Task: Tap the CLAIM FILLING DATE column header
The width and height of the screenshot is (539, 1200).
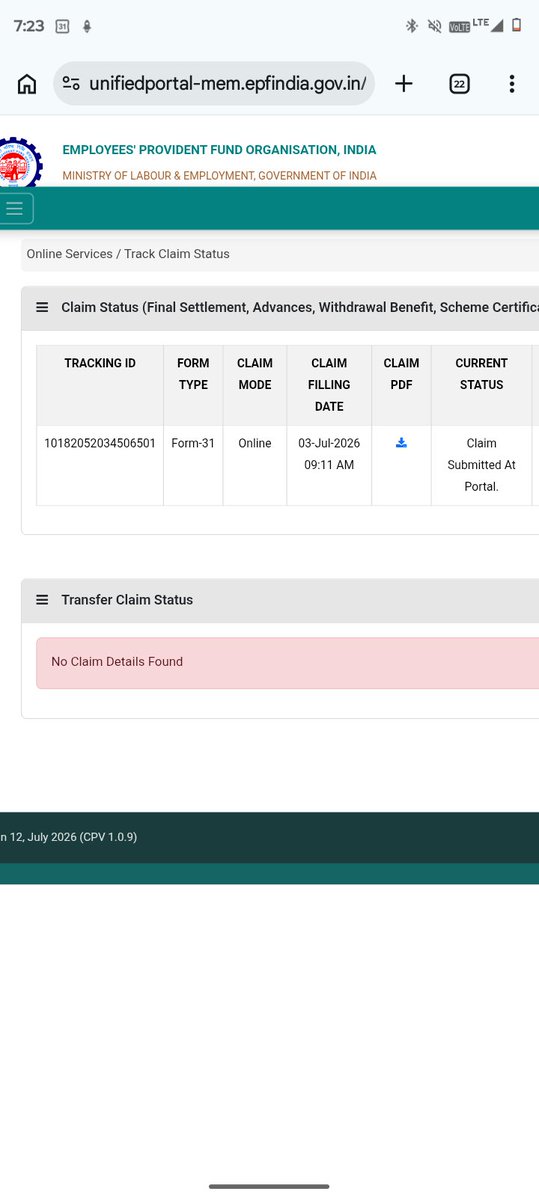Action: 329,385
